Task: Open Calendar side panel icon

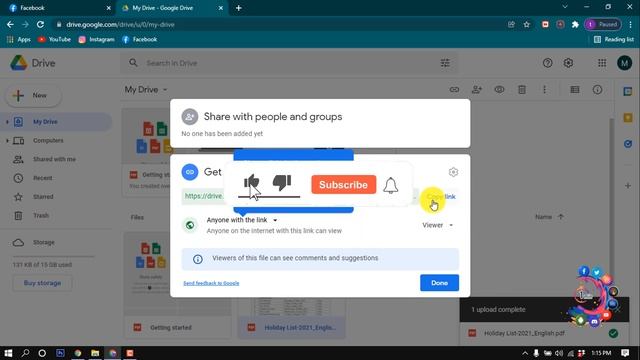Action: (628, 91)
